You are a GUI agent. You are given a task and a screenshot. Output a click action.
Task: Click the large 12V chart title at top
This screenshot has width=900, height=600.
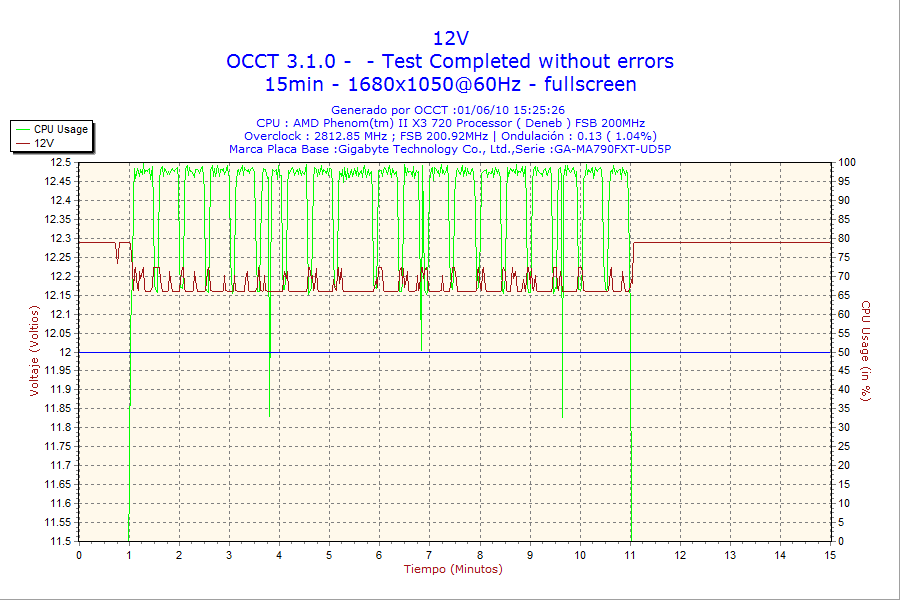[x=450, y=38]
